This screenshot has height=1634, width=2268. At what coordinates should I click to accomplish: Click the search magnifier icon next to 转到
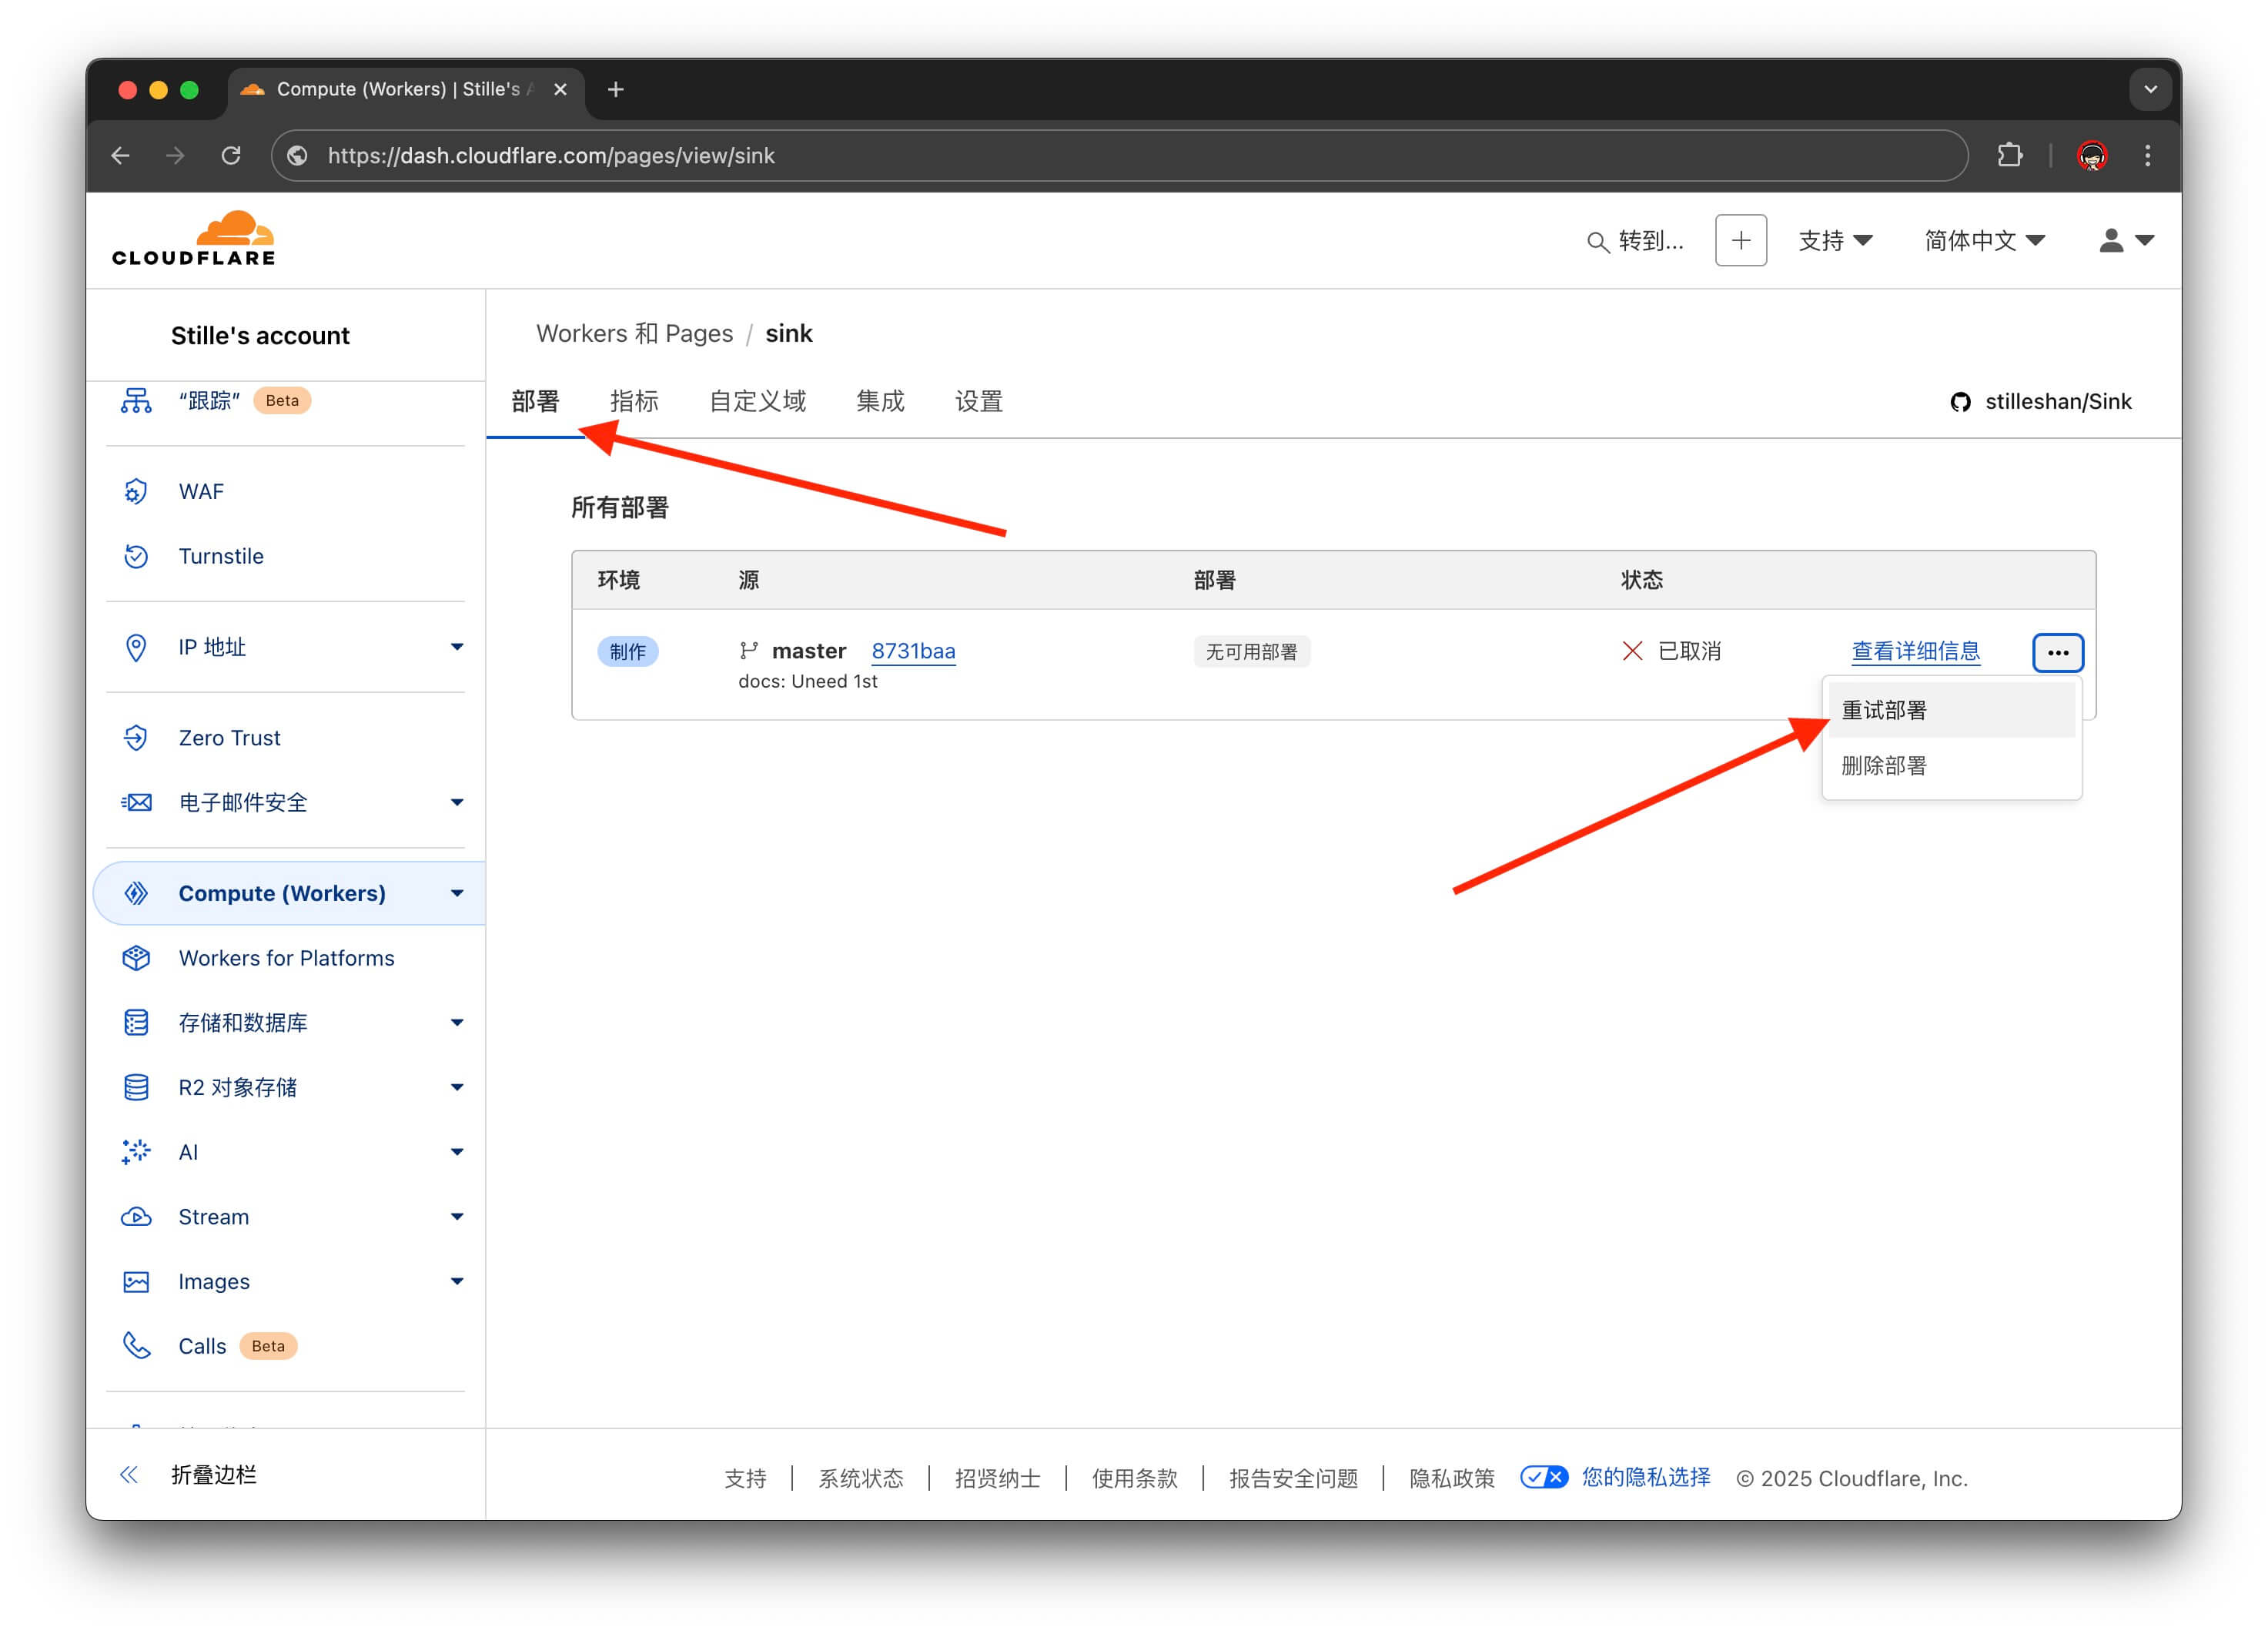pyautogui.click(x=1597, y=242)
